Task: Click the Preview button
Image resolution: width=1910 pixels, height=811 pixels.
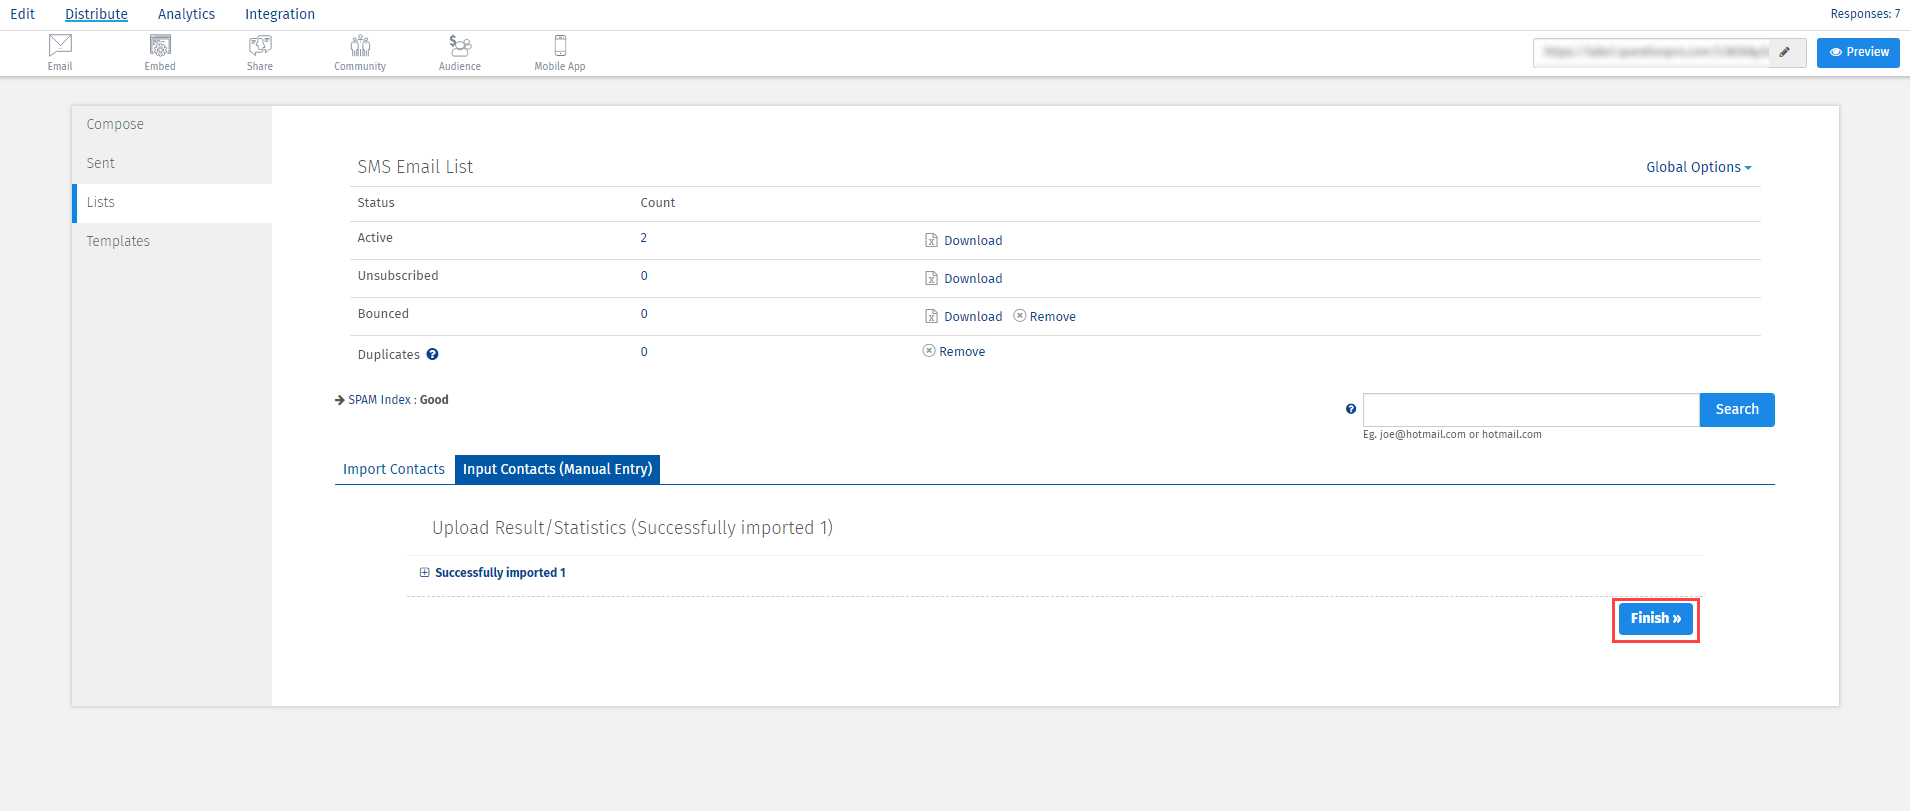Action: (x=1858, y=52)
